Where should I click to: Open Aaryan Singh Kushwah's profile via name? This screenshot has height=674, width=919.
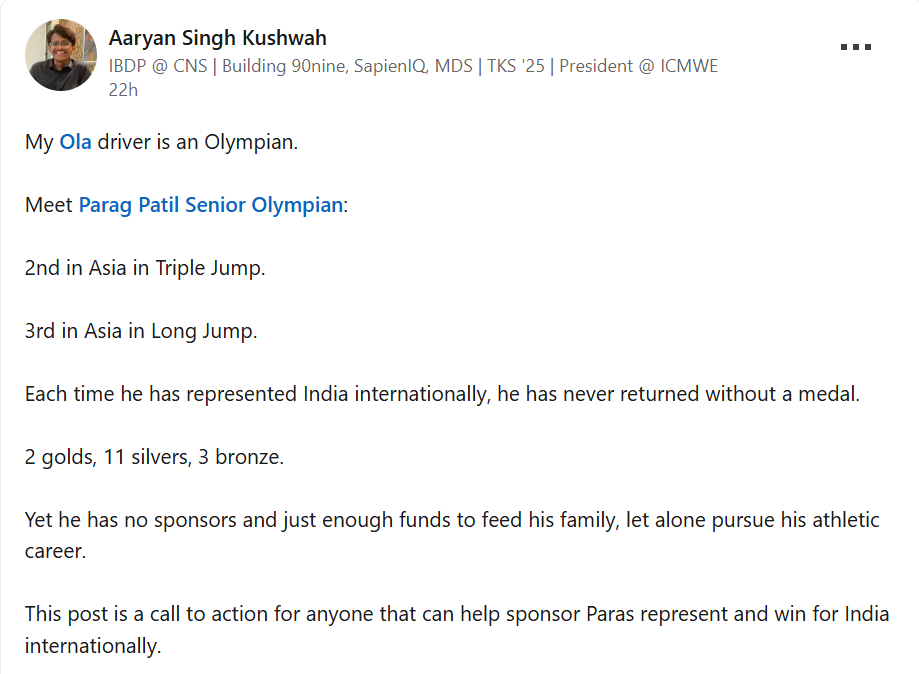pos(217,38)
